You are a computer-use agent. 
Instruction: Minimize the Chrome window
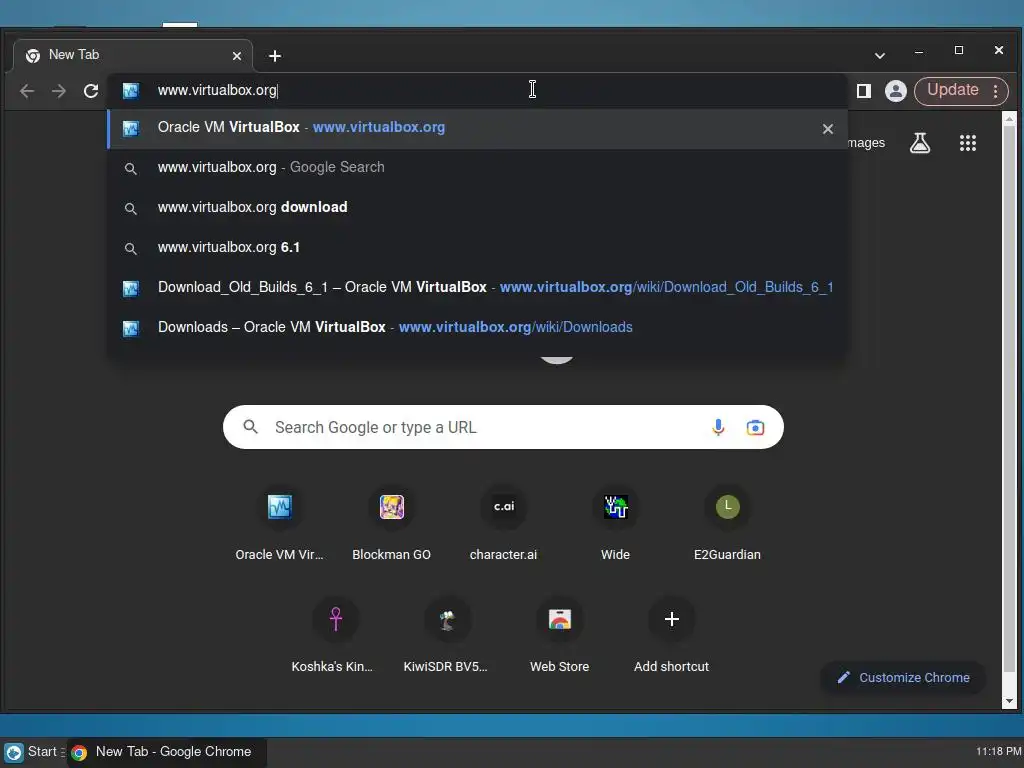pyautogui.click(x=919, y=51)
